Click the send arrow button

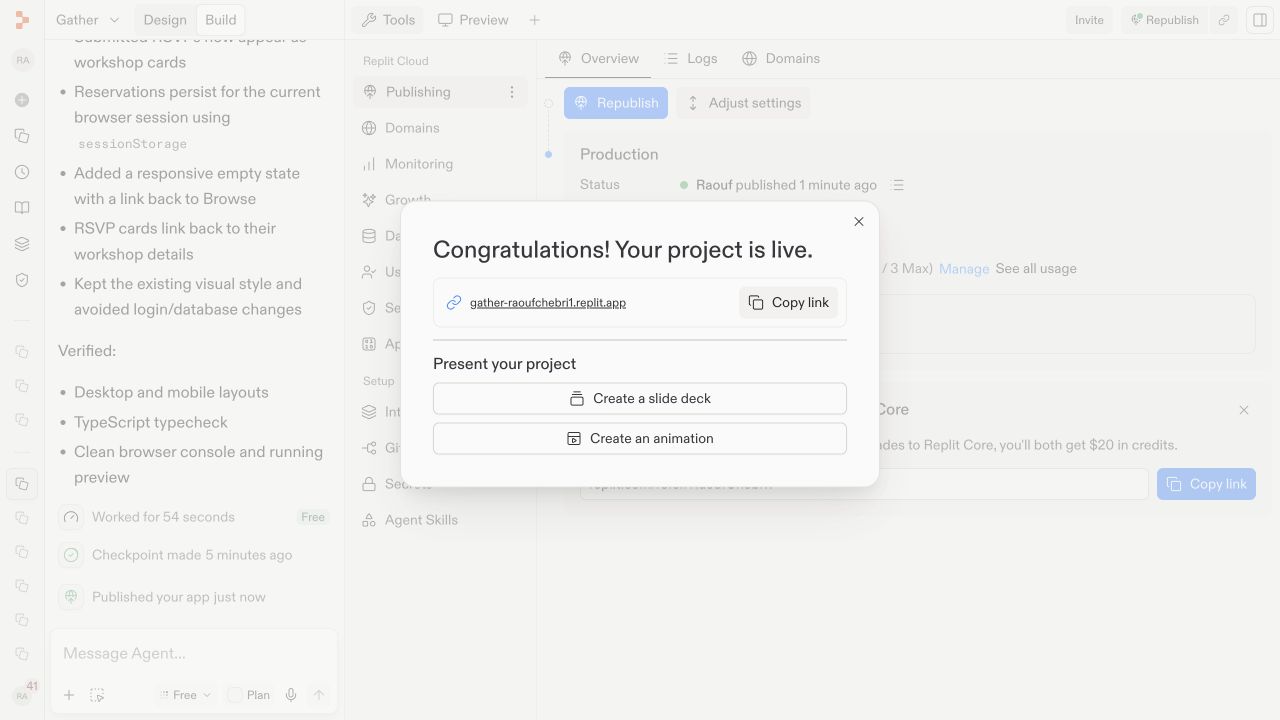[x=319, y=695]
